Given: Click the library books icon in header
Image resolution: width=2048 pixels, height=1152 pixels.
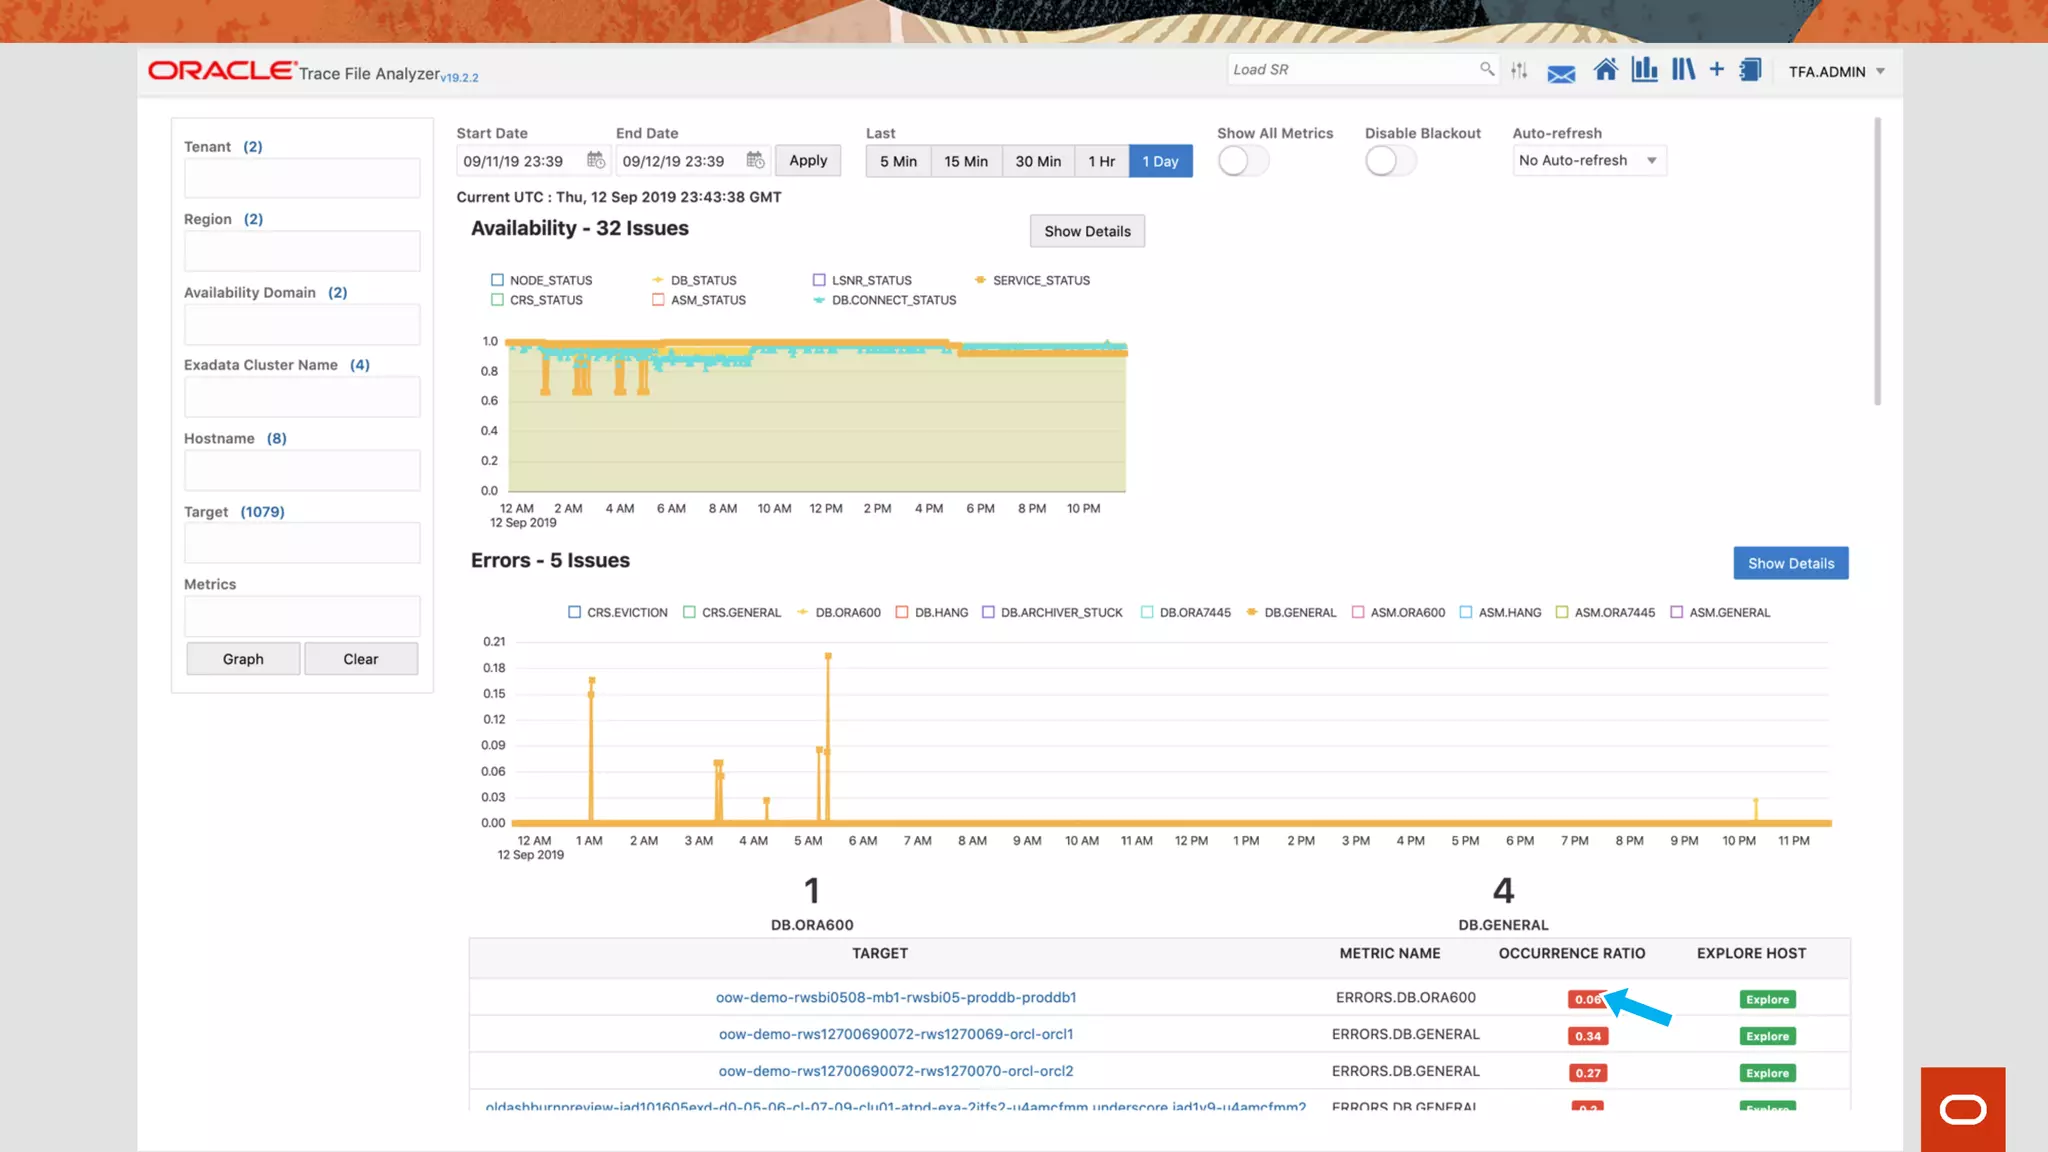Looking at the screenshot, I should (x=1683, y=70).
